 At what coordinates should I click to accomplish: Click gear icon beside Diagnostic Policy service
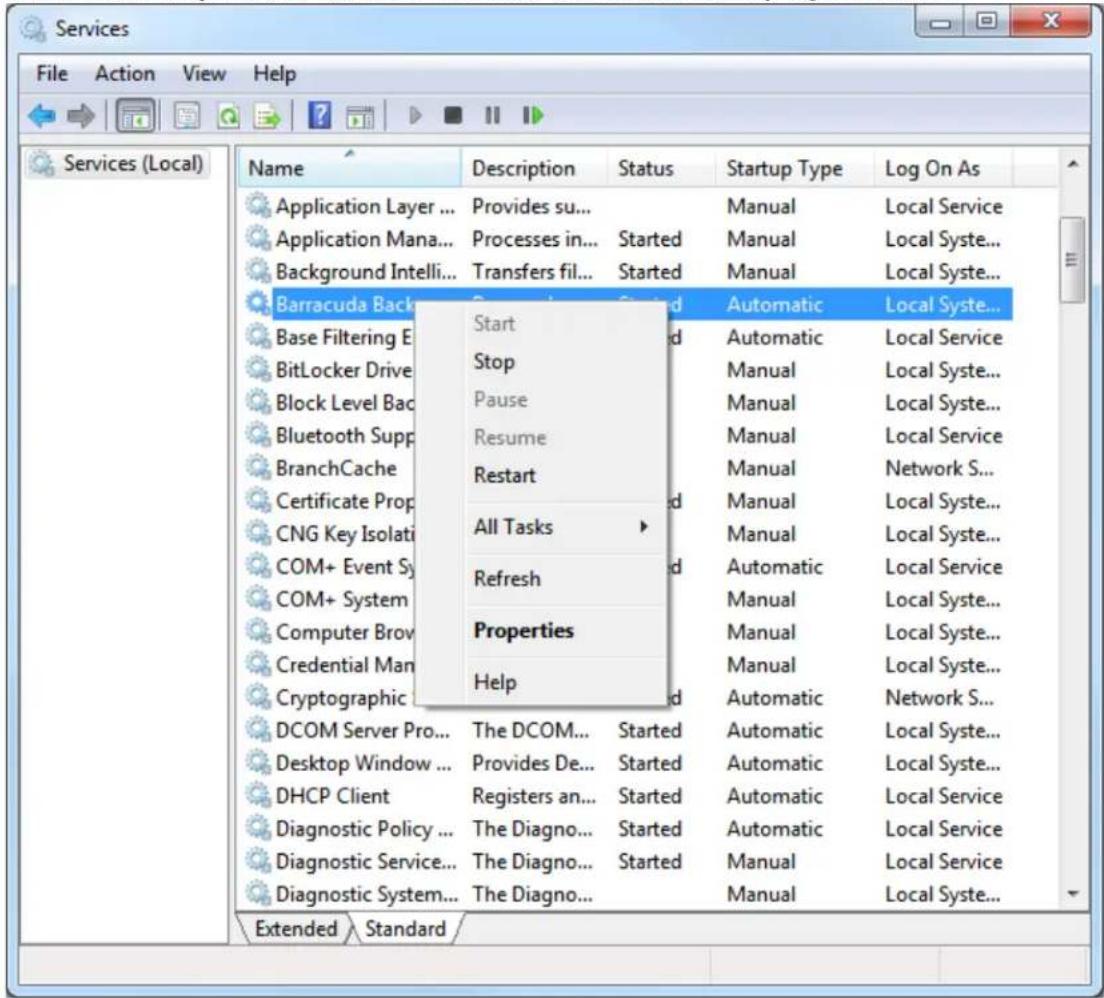[x=258, y=828]
